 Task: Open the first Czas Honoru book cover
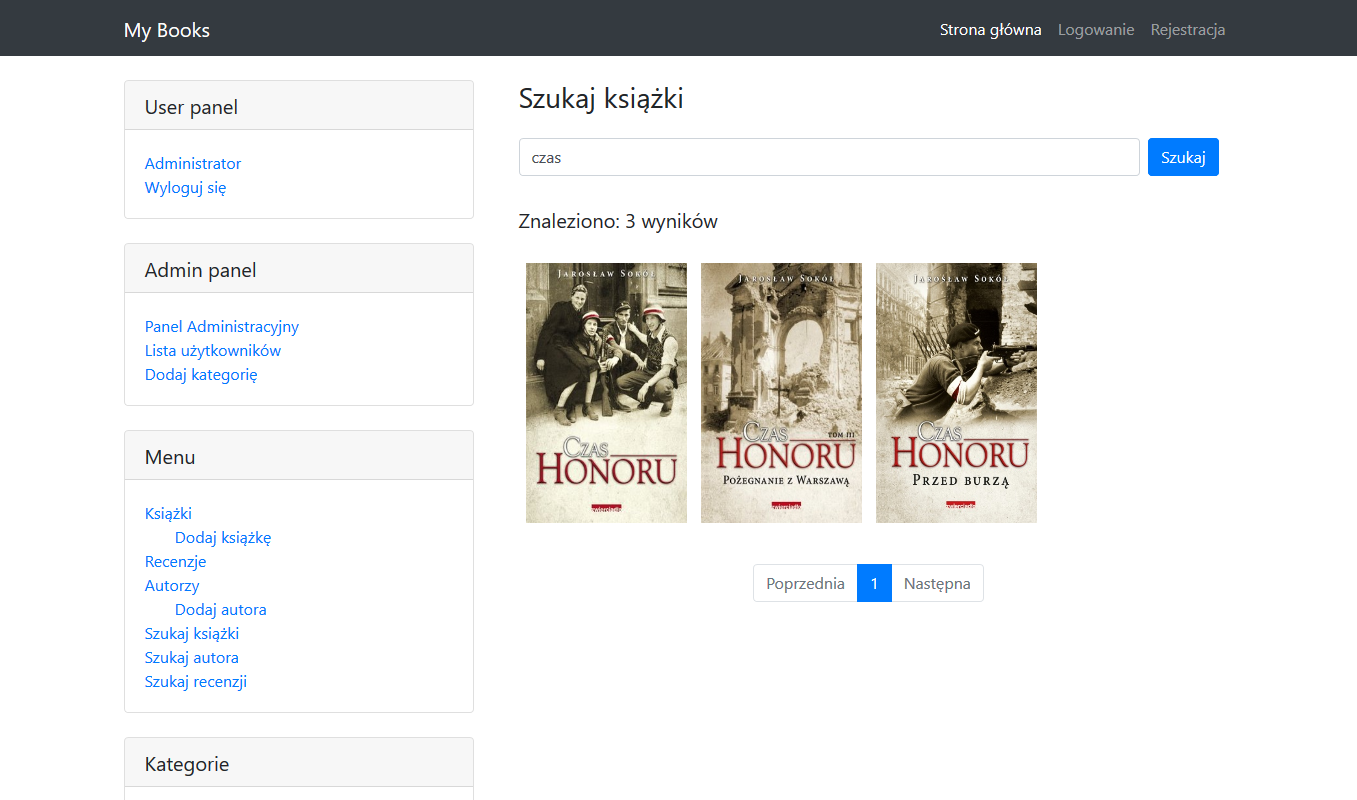click(606, 392)
